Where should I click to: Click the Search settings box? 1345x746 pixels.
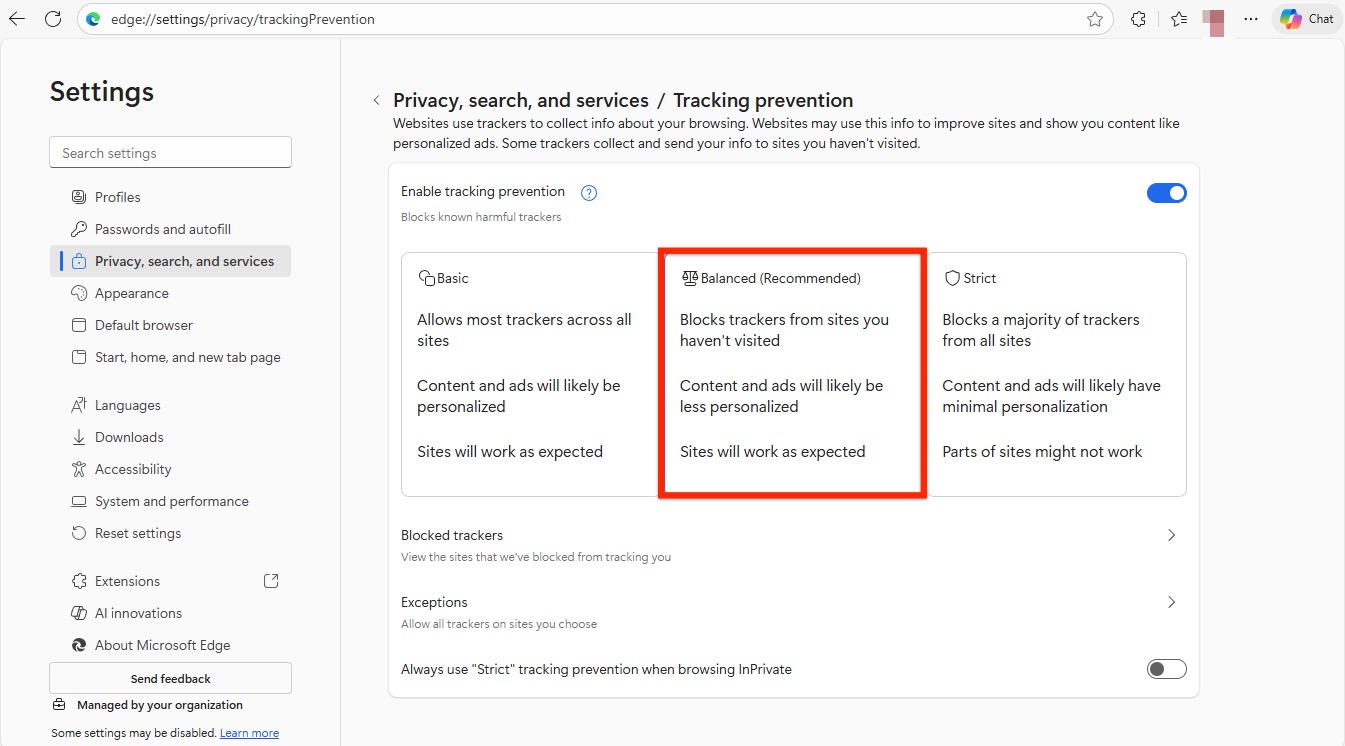pyautogui.click(x=170, y=153)
